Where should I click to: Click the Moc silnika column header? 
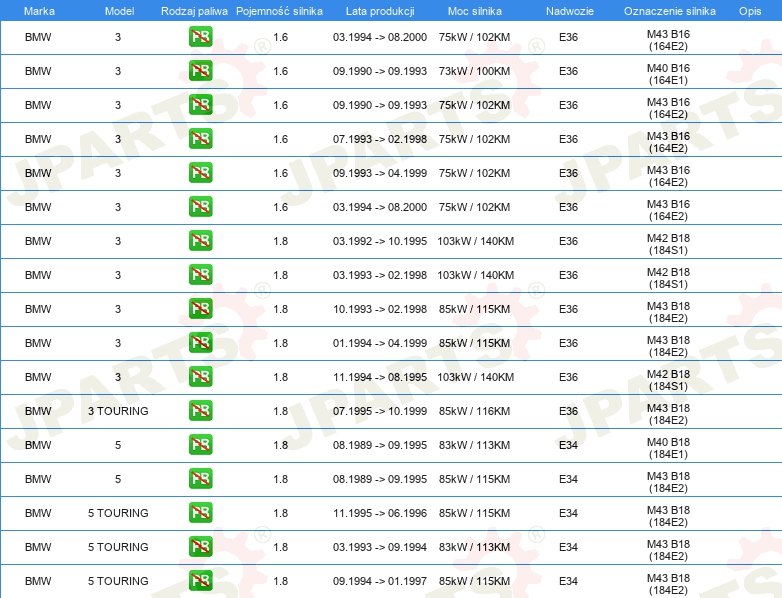pyautogui.click(x=475, y=11)
